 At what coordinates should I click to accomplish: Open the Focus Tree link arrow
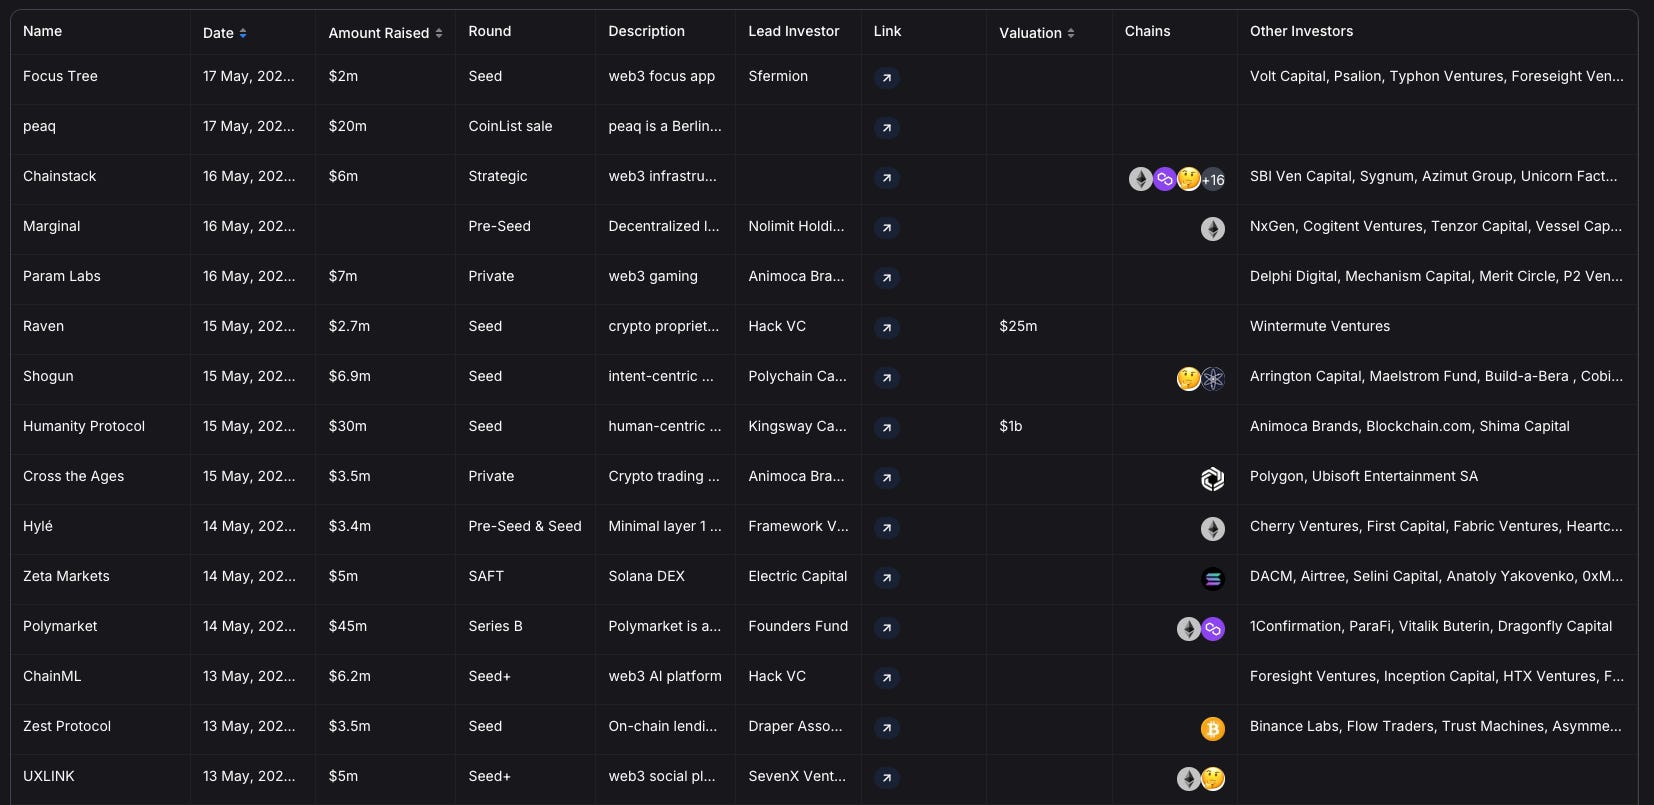pos(887,78)
